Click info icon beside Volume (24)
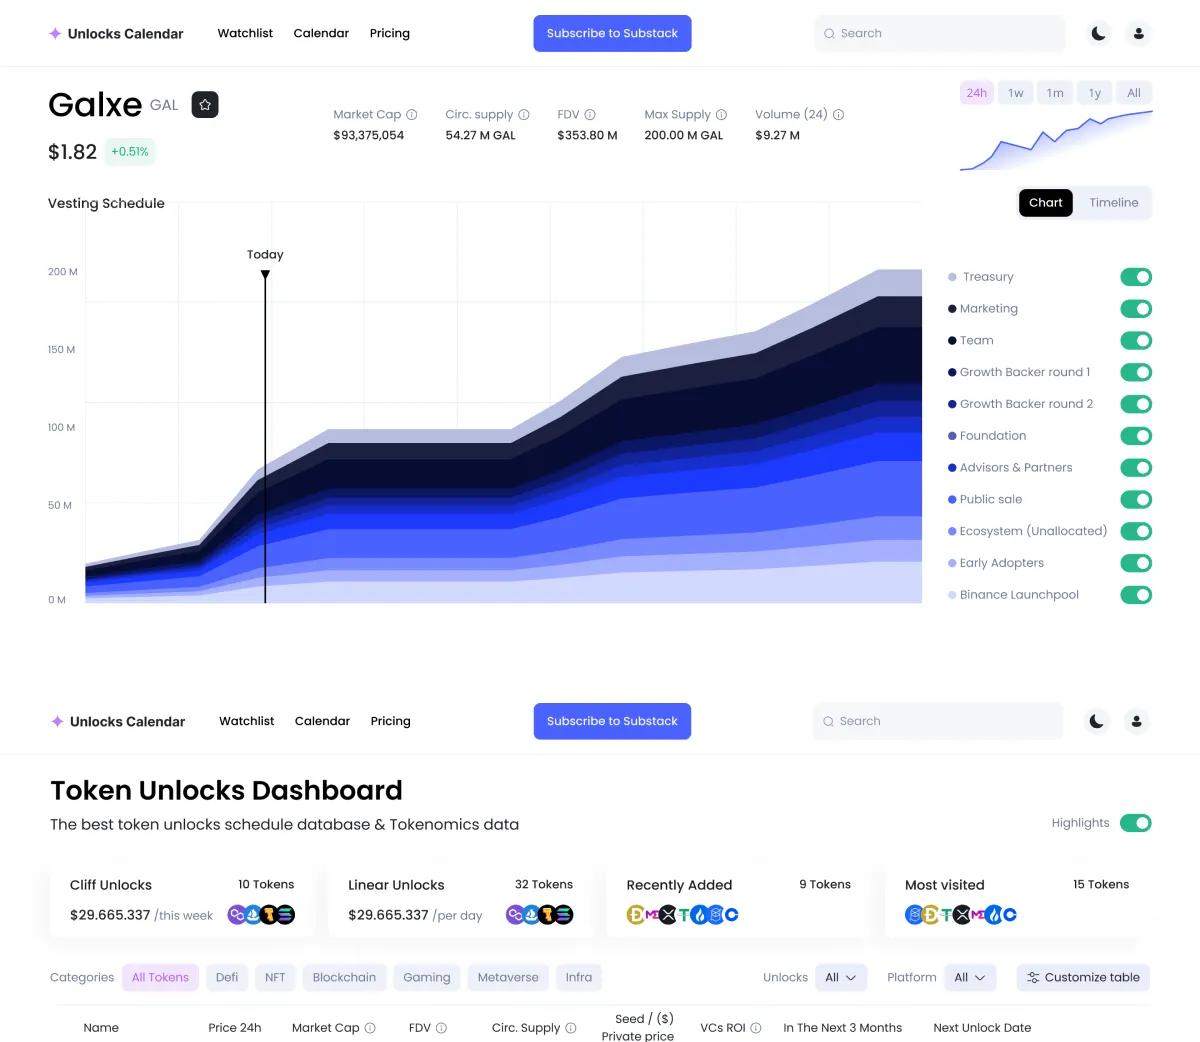 pyautogui.click(x=839, y=114)
